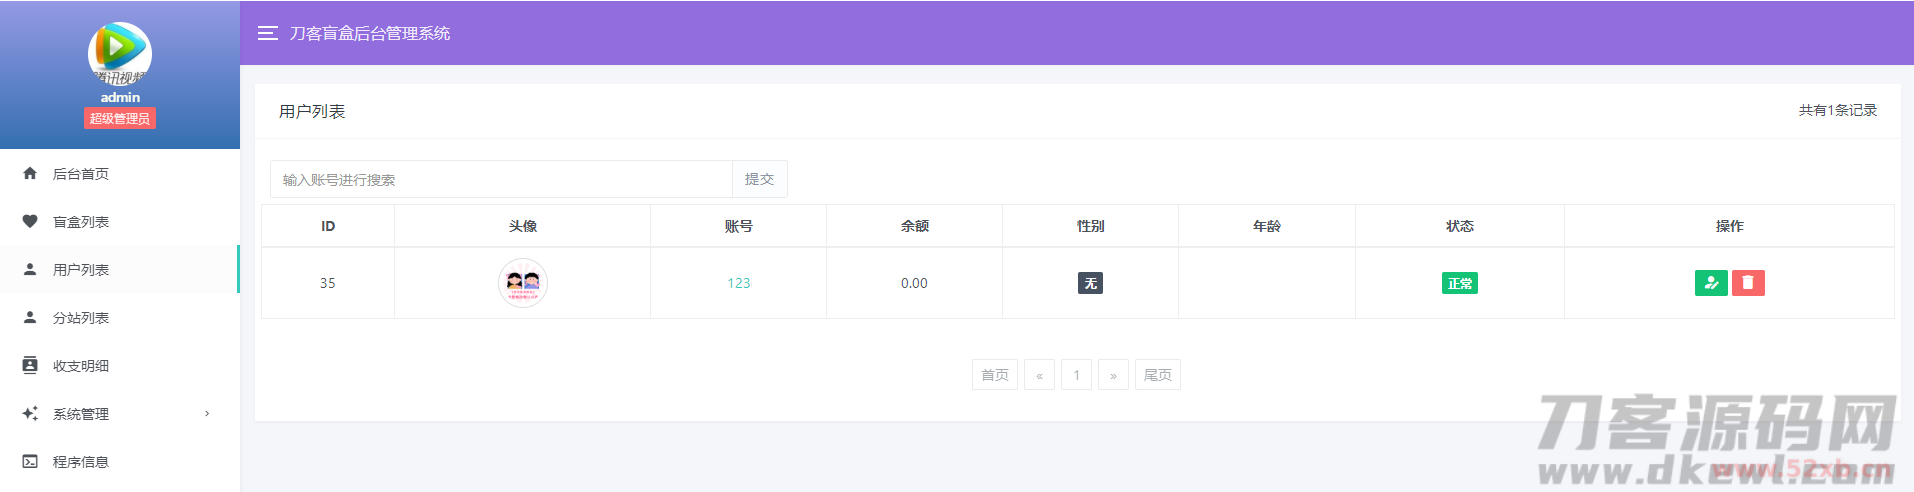Click the sparkle icon beside 系统管理
The width and height of the screenshot is (1914, 492).
coord(30,413)
